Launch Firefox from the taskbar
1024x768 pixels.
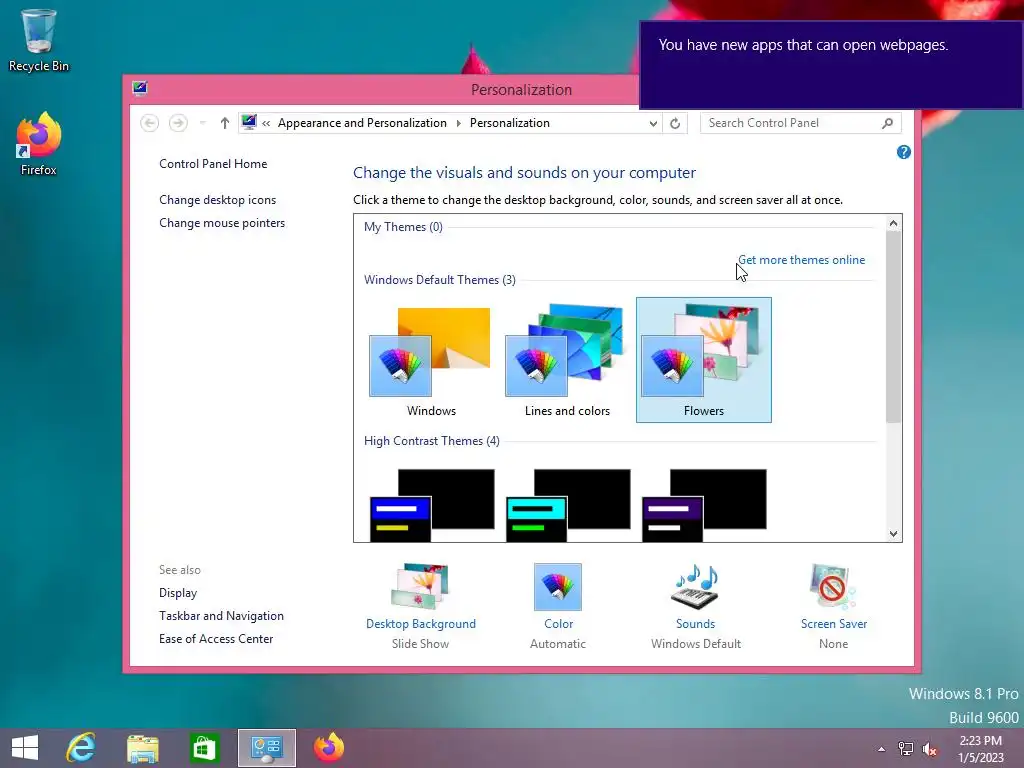[328, 748]
